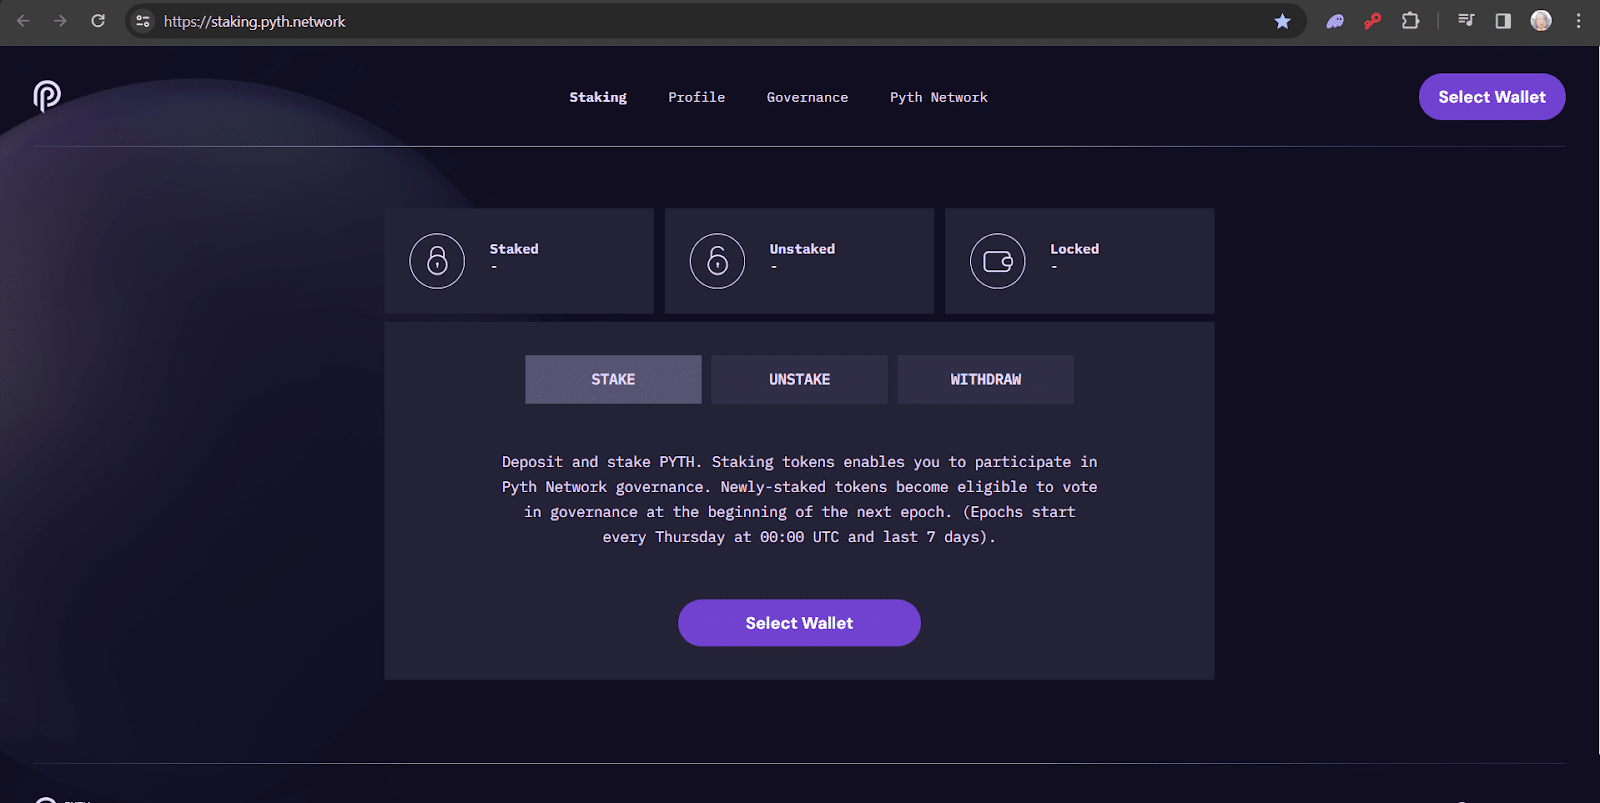Click the Staked label text

tap(514, 249)
